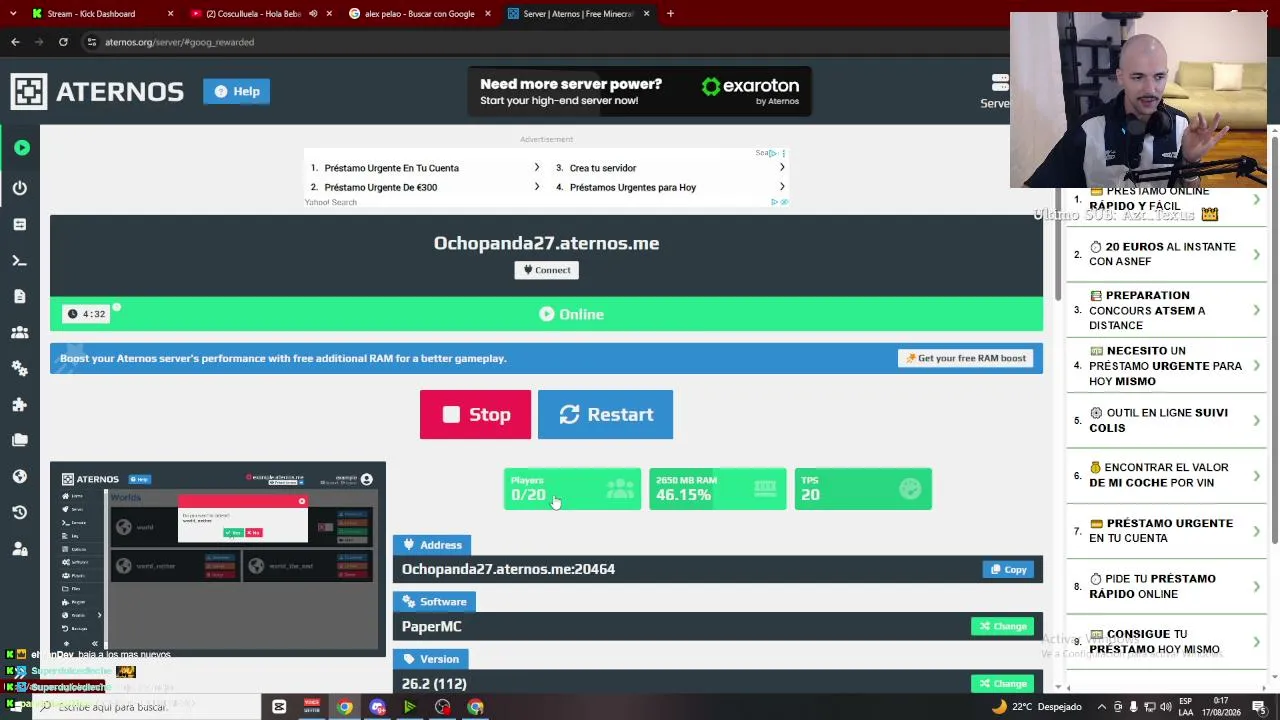The image size is (1280, 720).
Task: Open the Log file sidebar icon
Action: [x=20, y=296]
